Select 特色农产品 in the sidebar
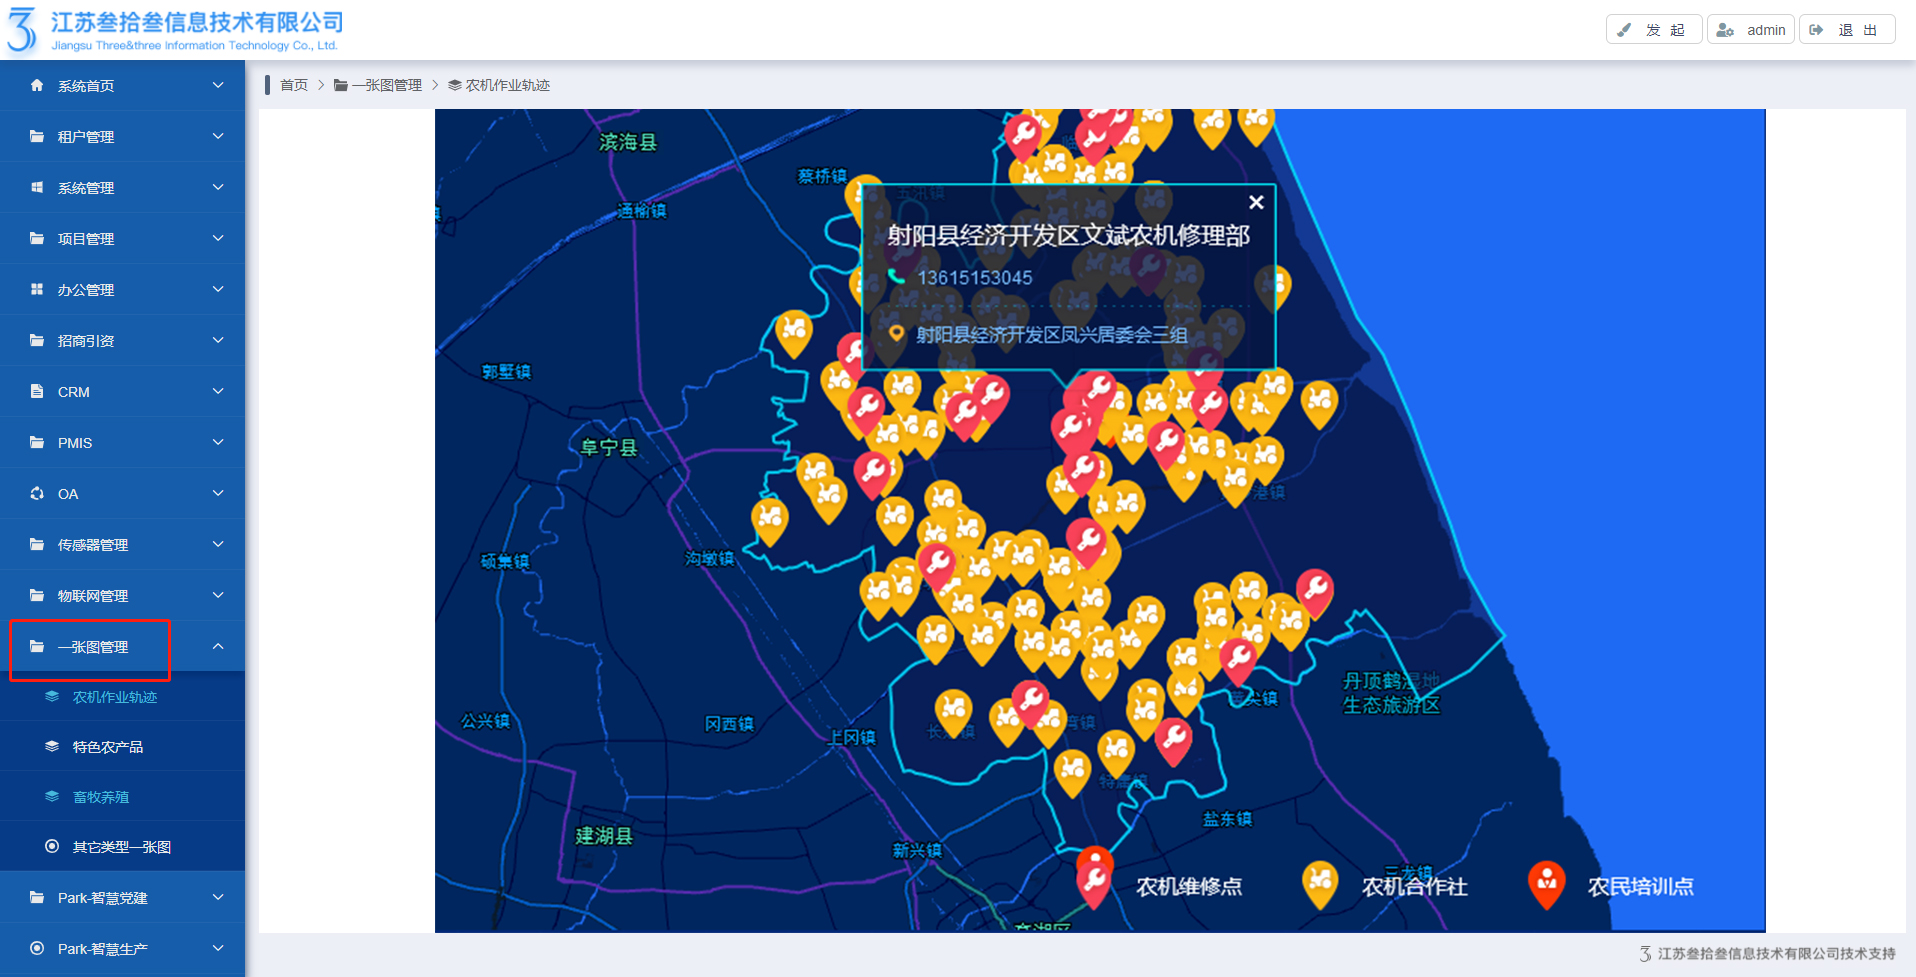The height and width of the screenshot is (977, 1916). (107, 747)
